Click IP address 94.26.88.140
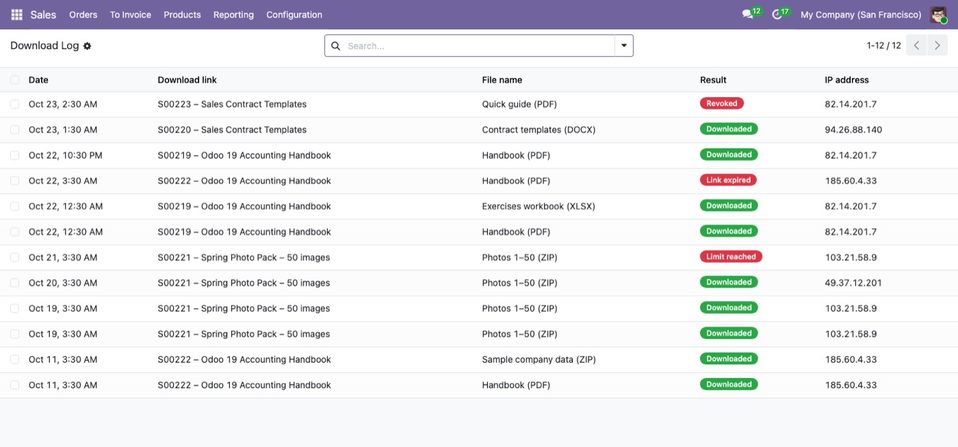The height and width of the screenshot is (447, 958). 854,130
